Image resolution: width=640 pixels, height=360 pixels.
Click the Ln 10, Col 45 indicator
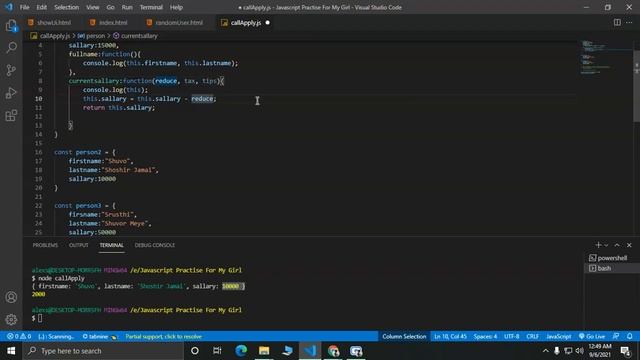click(x=450, y=336)
